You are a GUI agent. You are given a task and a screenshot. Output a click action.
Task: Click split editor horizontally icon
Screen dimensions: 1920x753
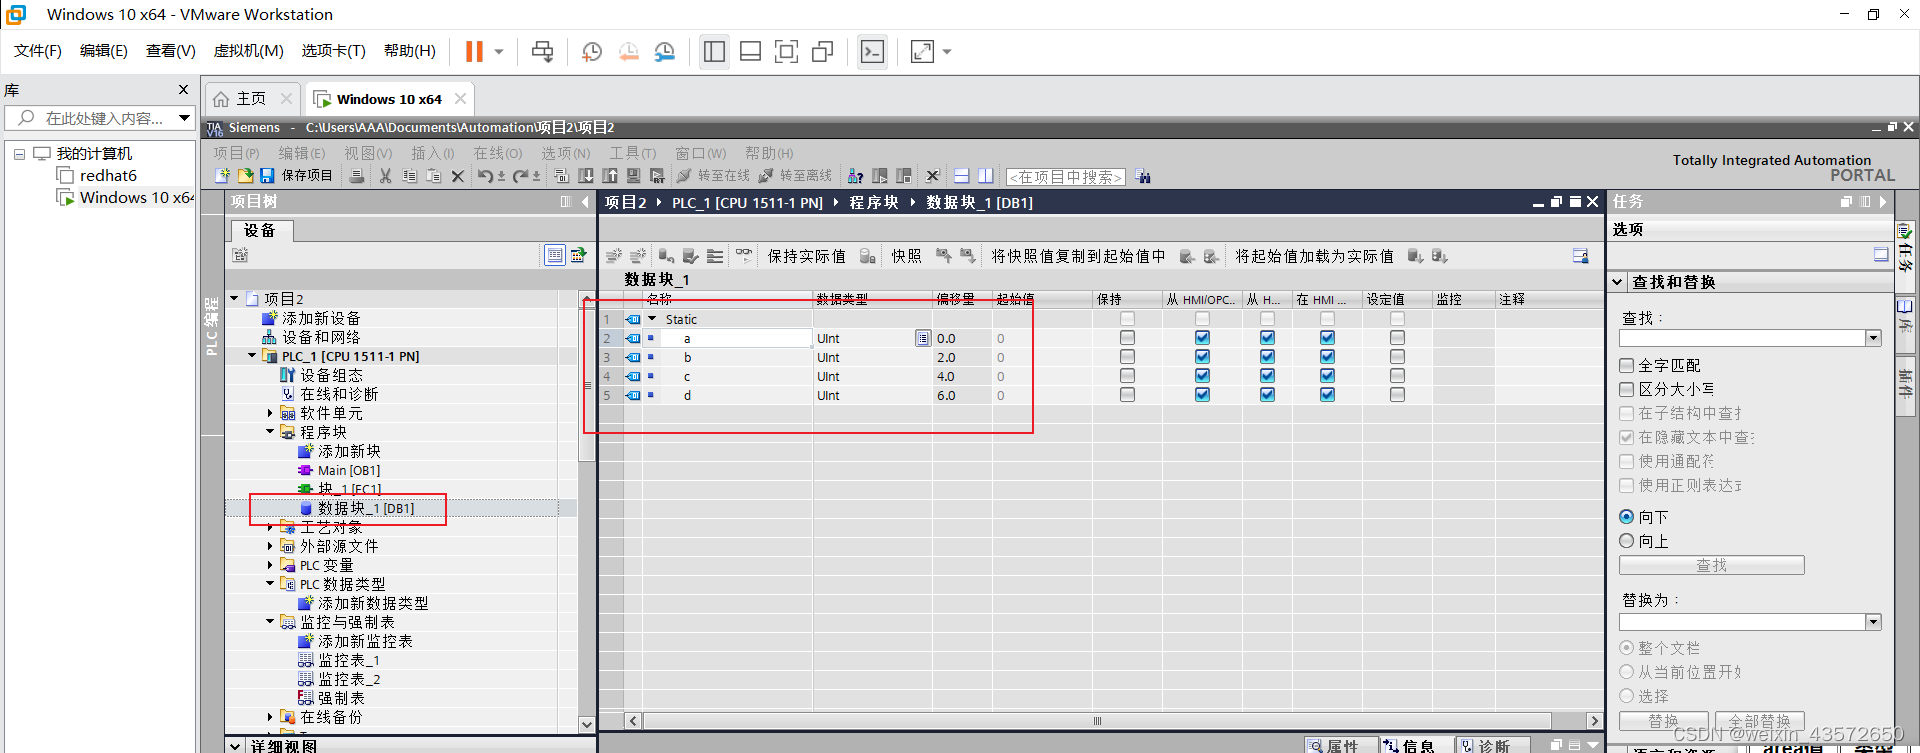(961, 176)
